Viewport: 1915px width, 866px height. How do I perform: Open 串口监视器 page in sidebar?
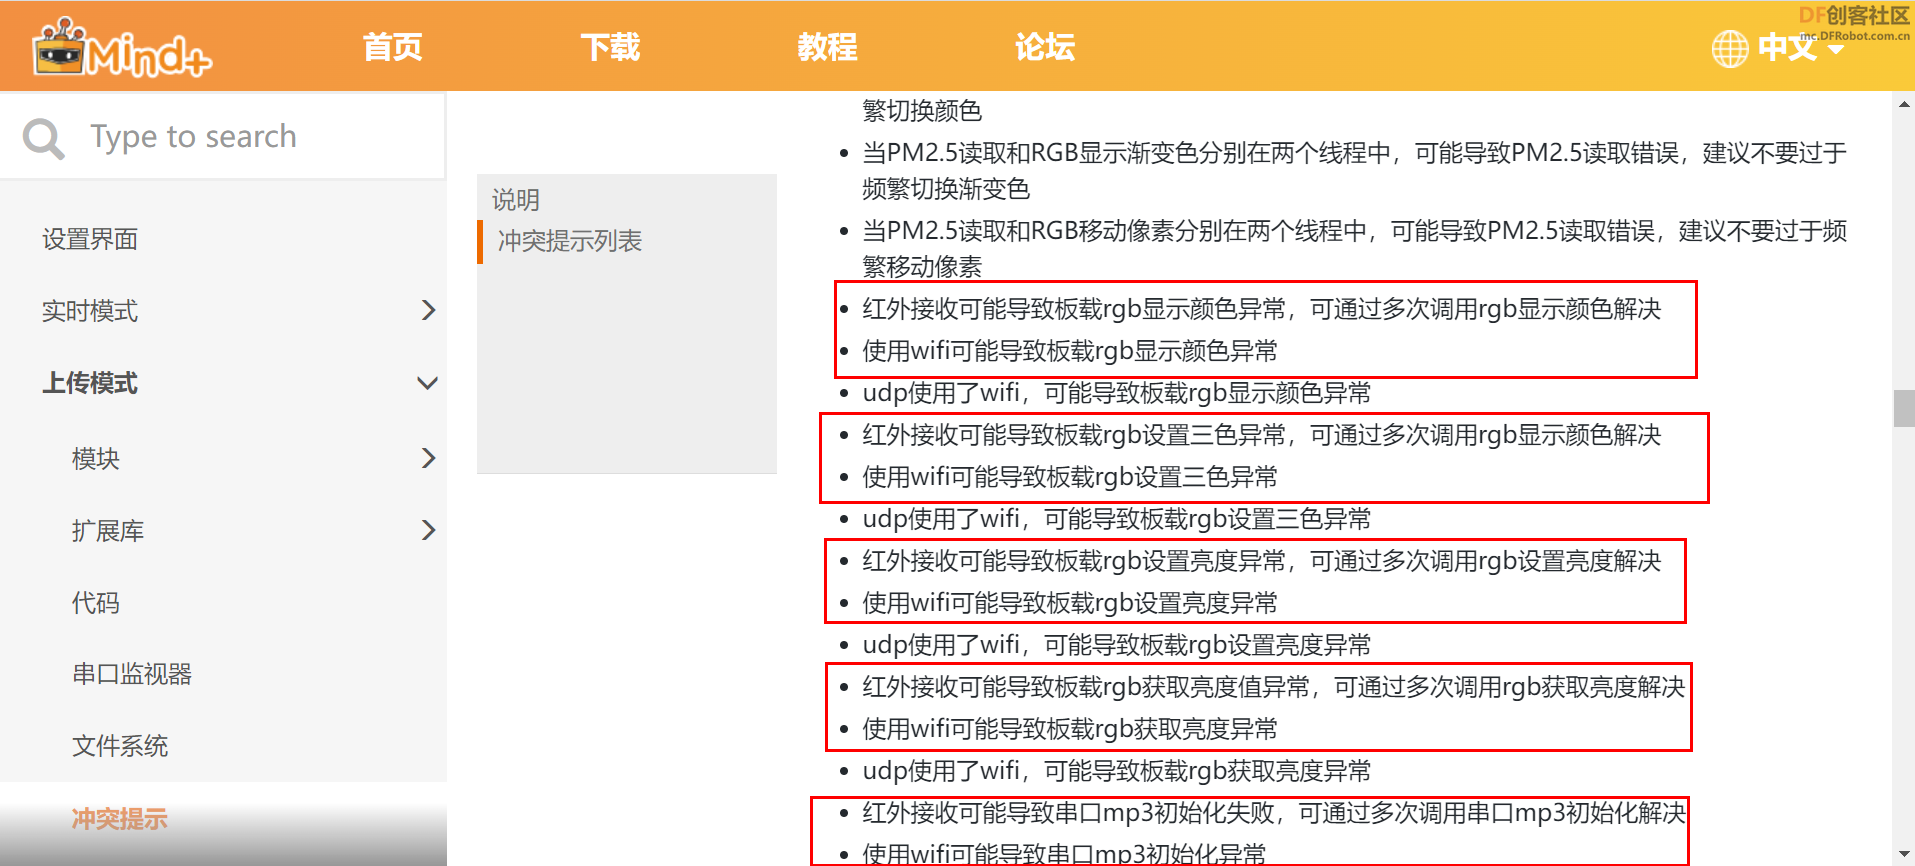pyautogui.click(x=132, y=674)
